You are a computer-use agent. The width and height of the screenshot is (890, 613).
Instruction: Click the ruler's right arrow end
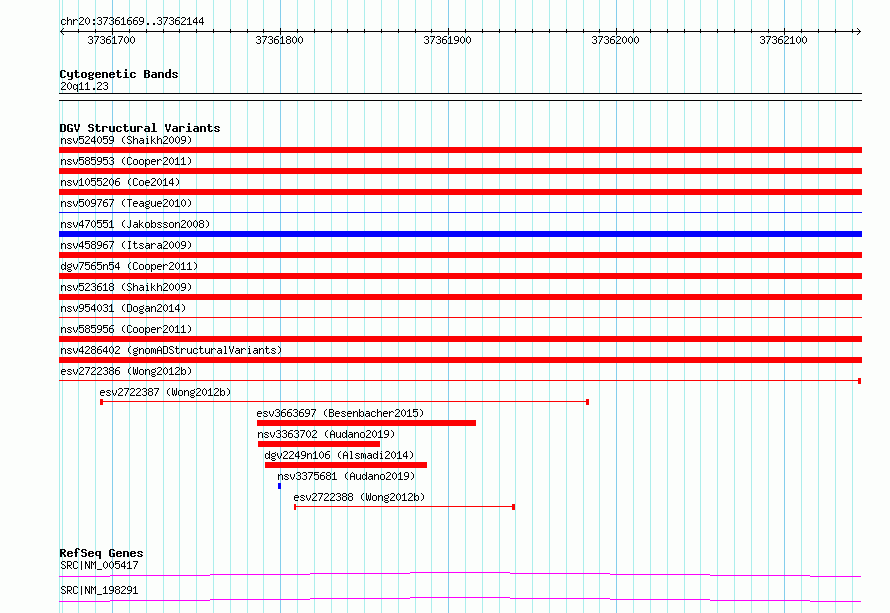coord(858,31)
